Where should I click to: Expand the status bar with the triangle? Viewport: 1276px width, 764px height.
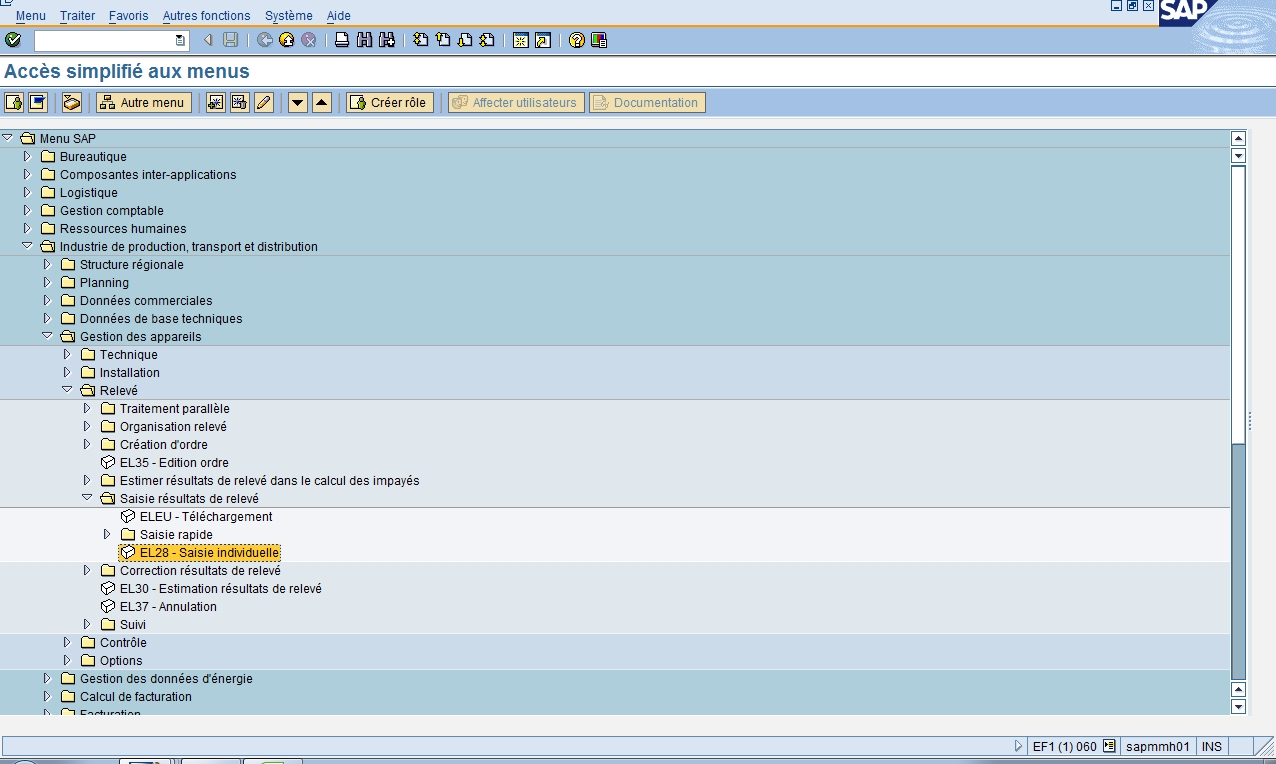coord(1019,746)
